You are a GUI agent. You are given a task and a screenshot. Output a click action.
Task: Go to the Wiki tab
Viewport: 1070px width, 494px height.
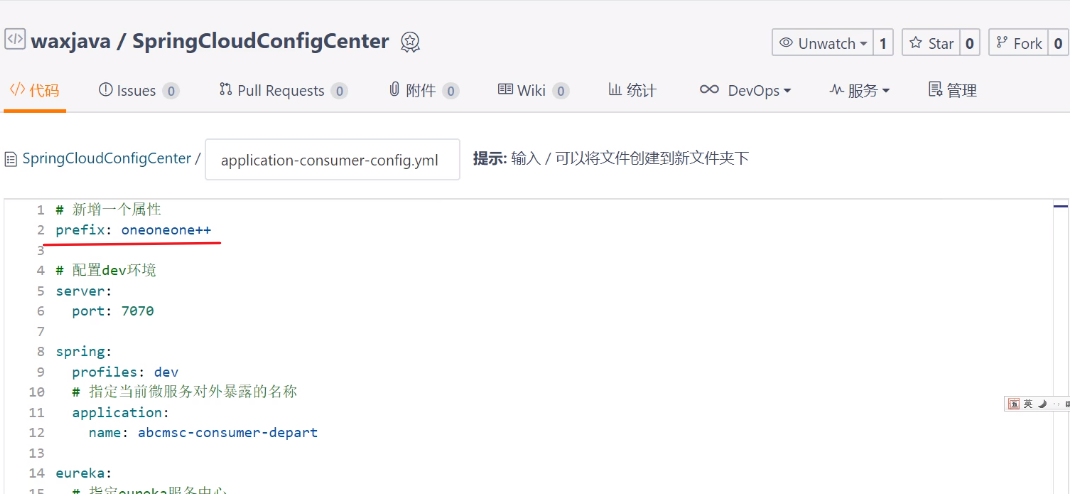tap(531, 90)
